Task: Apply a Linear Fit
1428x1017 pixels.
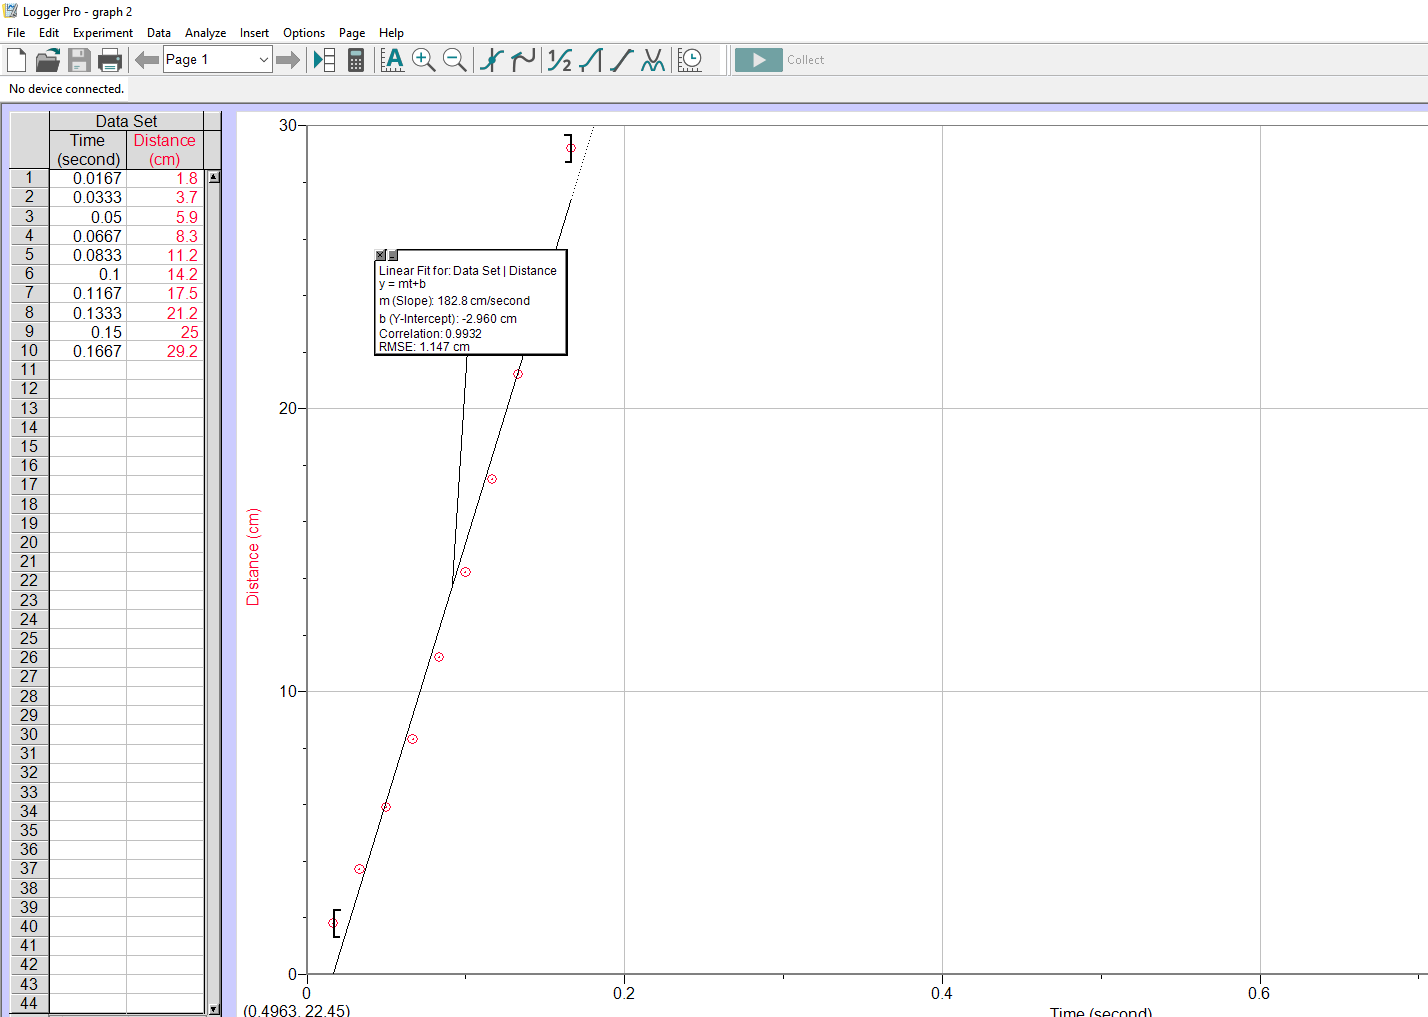Action: 622,60
